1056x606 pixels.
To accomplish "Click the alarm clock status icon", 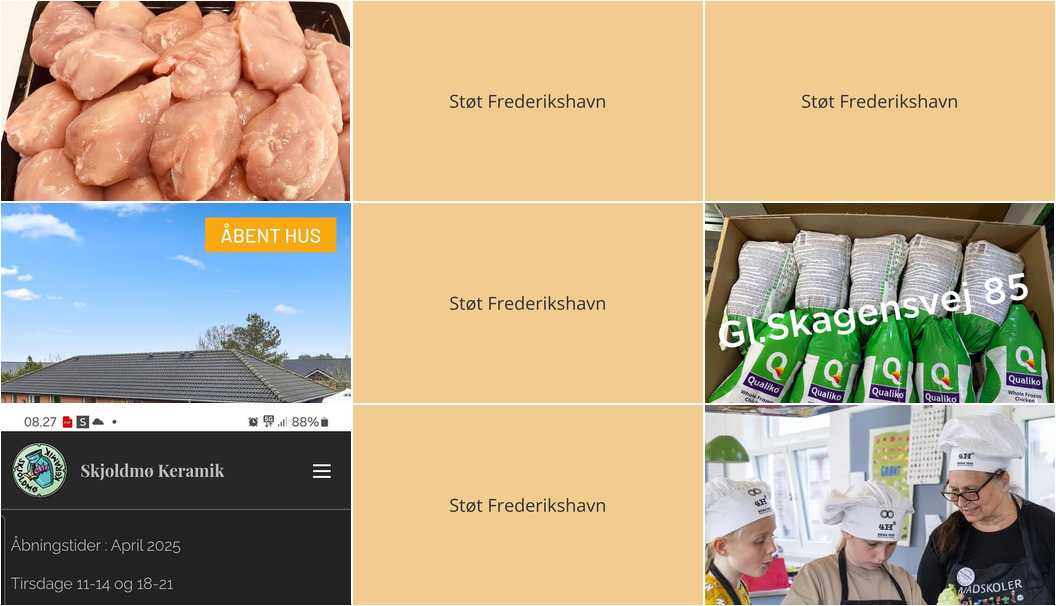I will pos(253,422).
